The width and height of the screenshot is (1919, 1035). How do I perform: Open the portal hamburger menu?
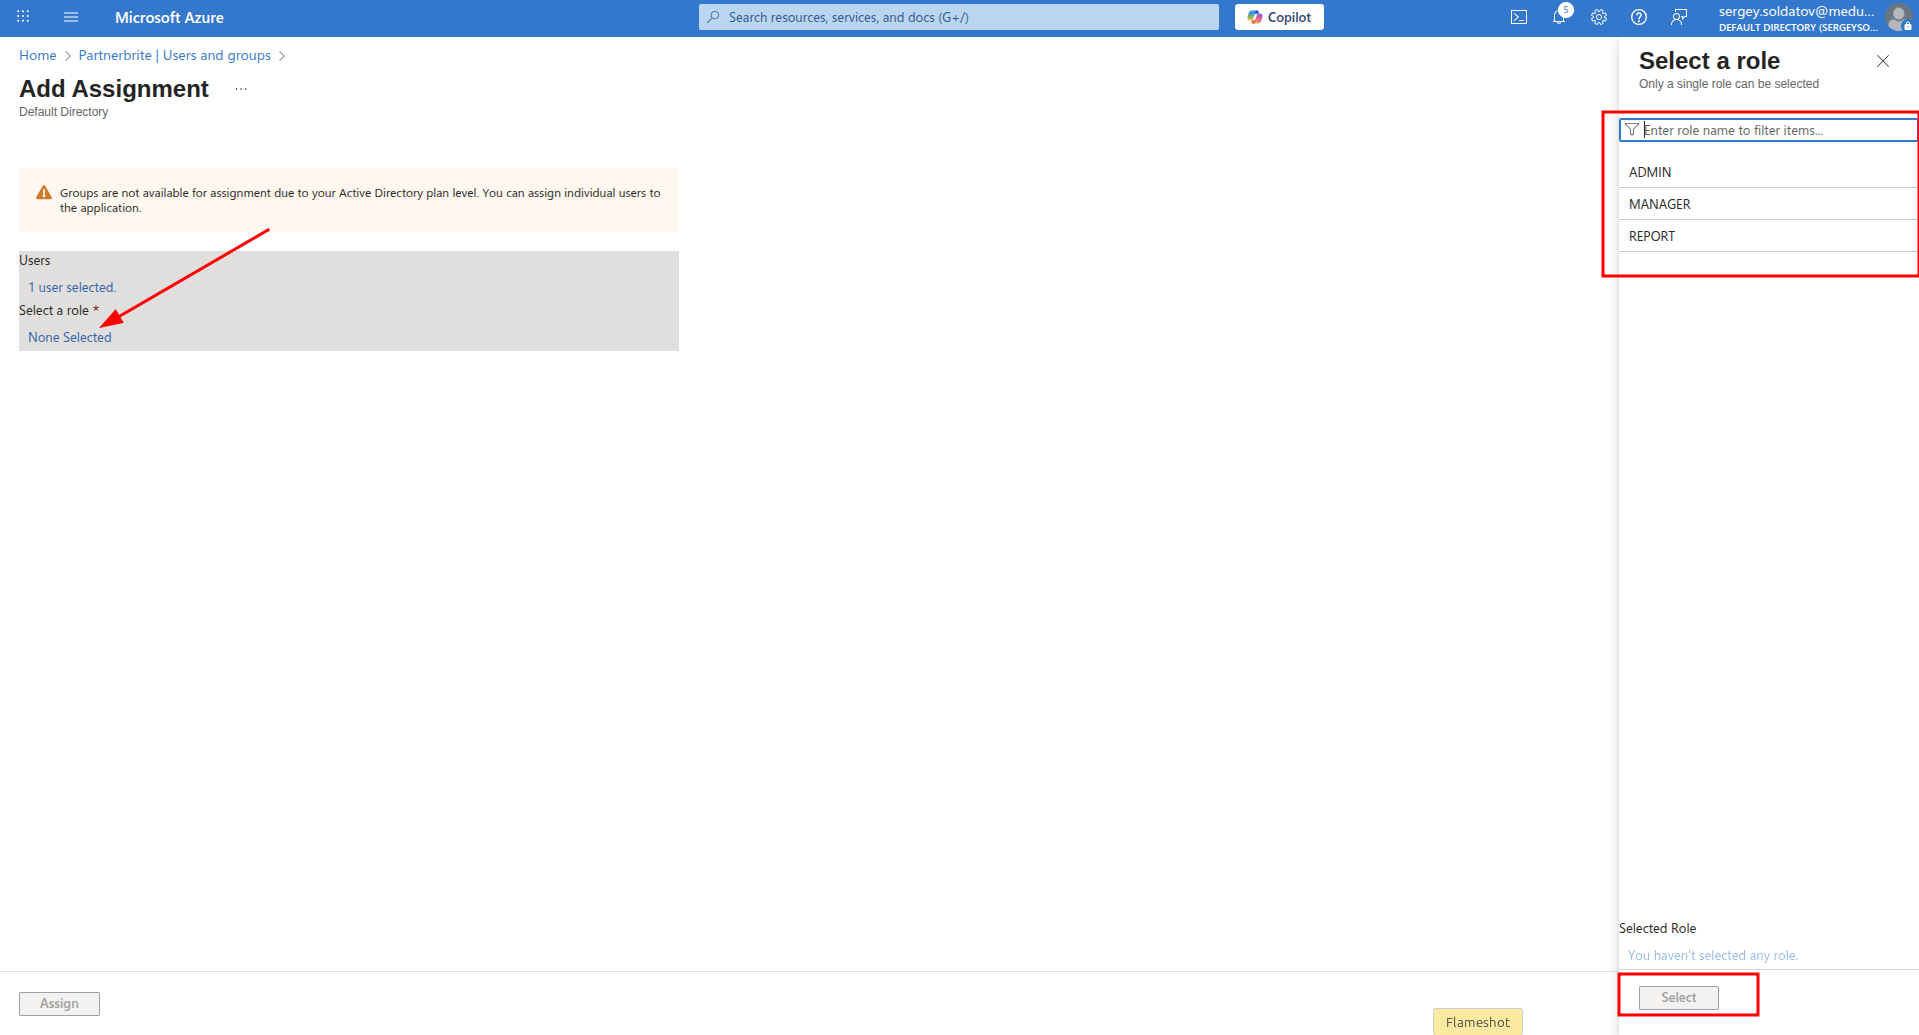pos(71,17)
